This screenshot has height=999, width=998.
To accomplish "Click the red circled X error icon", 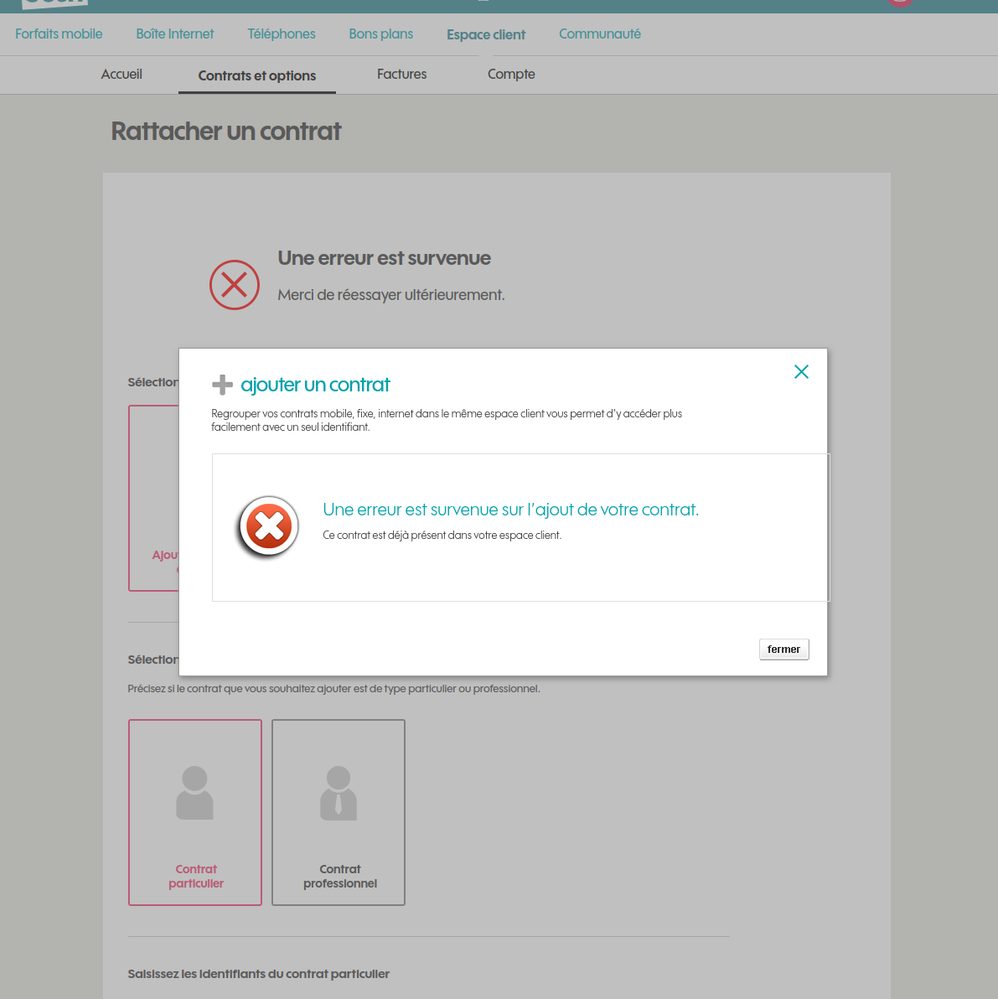I will coord(234,285).
